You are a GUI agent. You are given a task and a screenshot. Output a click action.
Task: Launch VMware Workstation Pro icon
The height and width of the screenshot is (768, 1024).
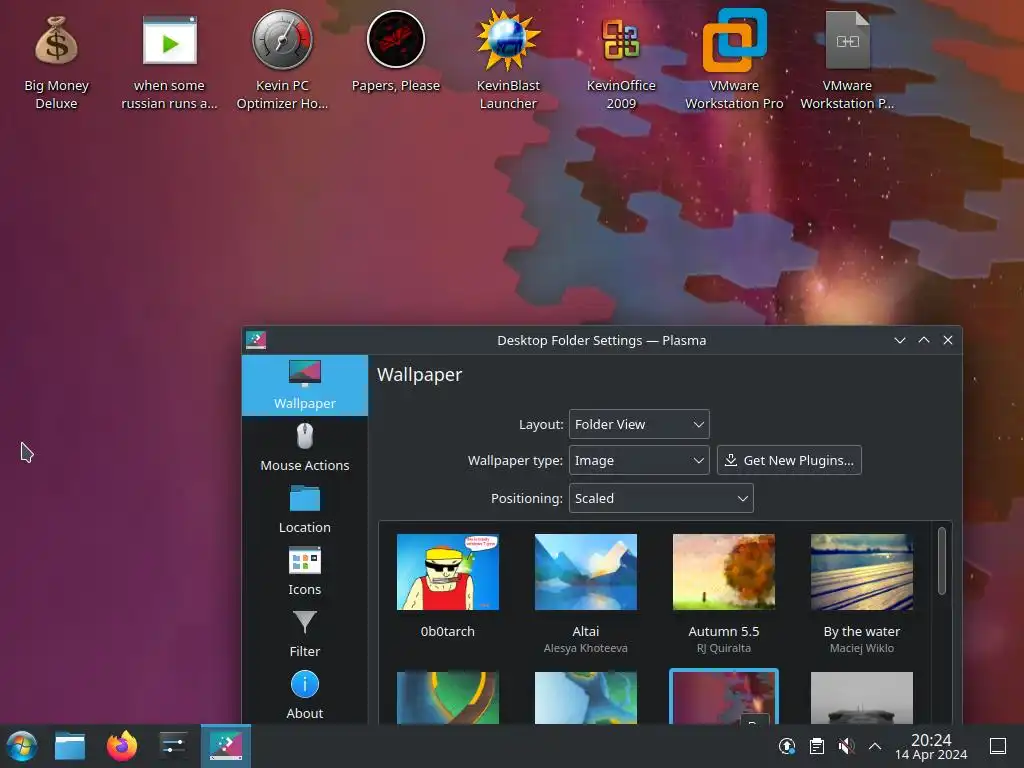[x=734, y=60]
